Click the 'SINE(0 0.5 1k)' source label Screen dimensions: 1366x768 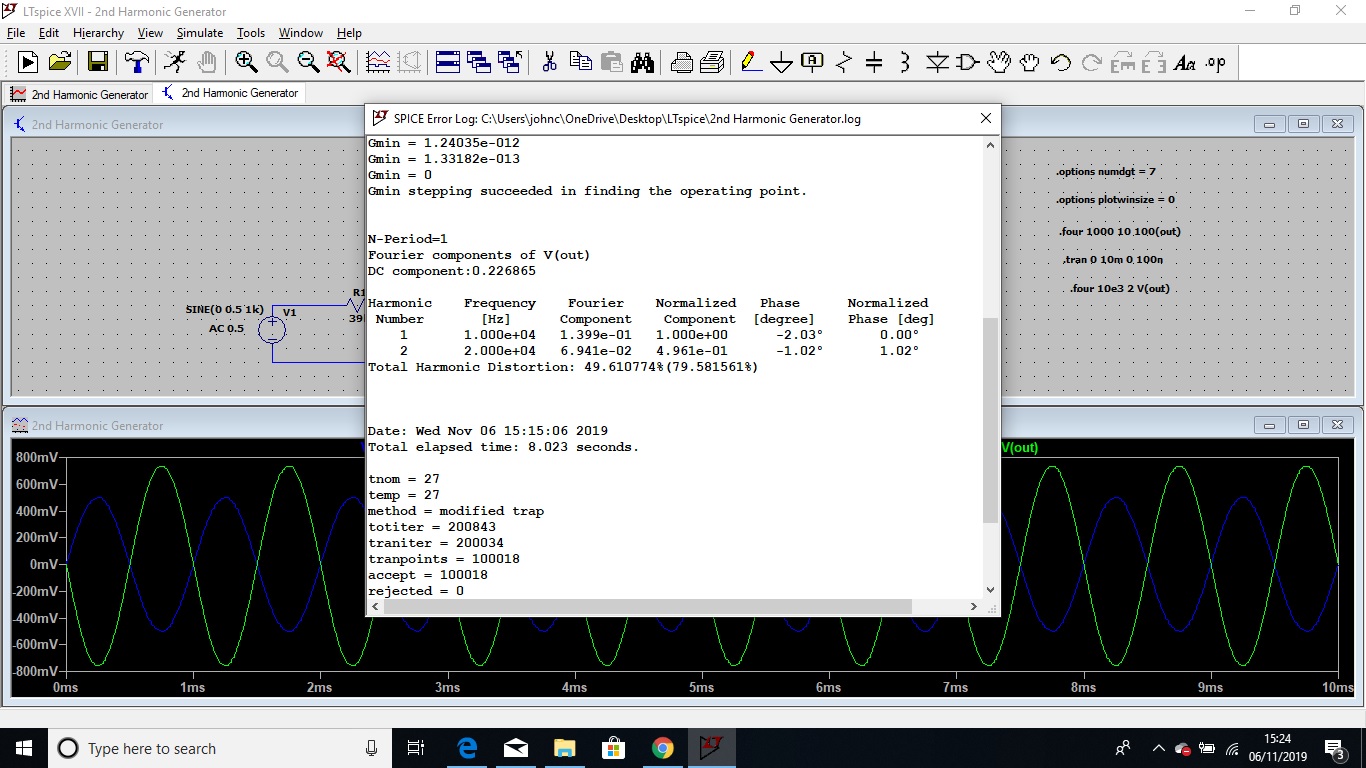225,309
